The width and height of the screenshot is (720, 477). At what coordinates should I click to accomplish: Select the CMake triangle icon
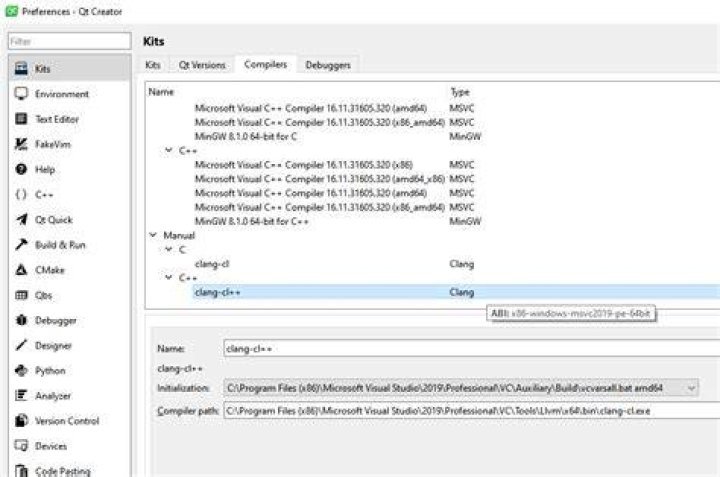click(x=21, y=270)
